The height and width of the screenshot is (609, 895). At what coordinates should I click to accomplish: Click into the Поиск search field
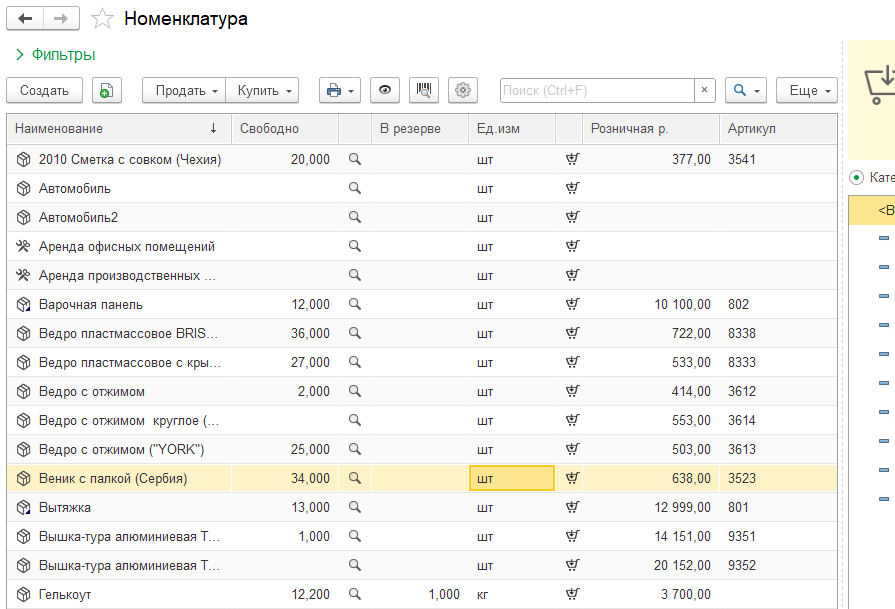pos(596,90)
